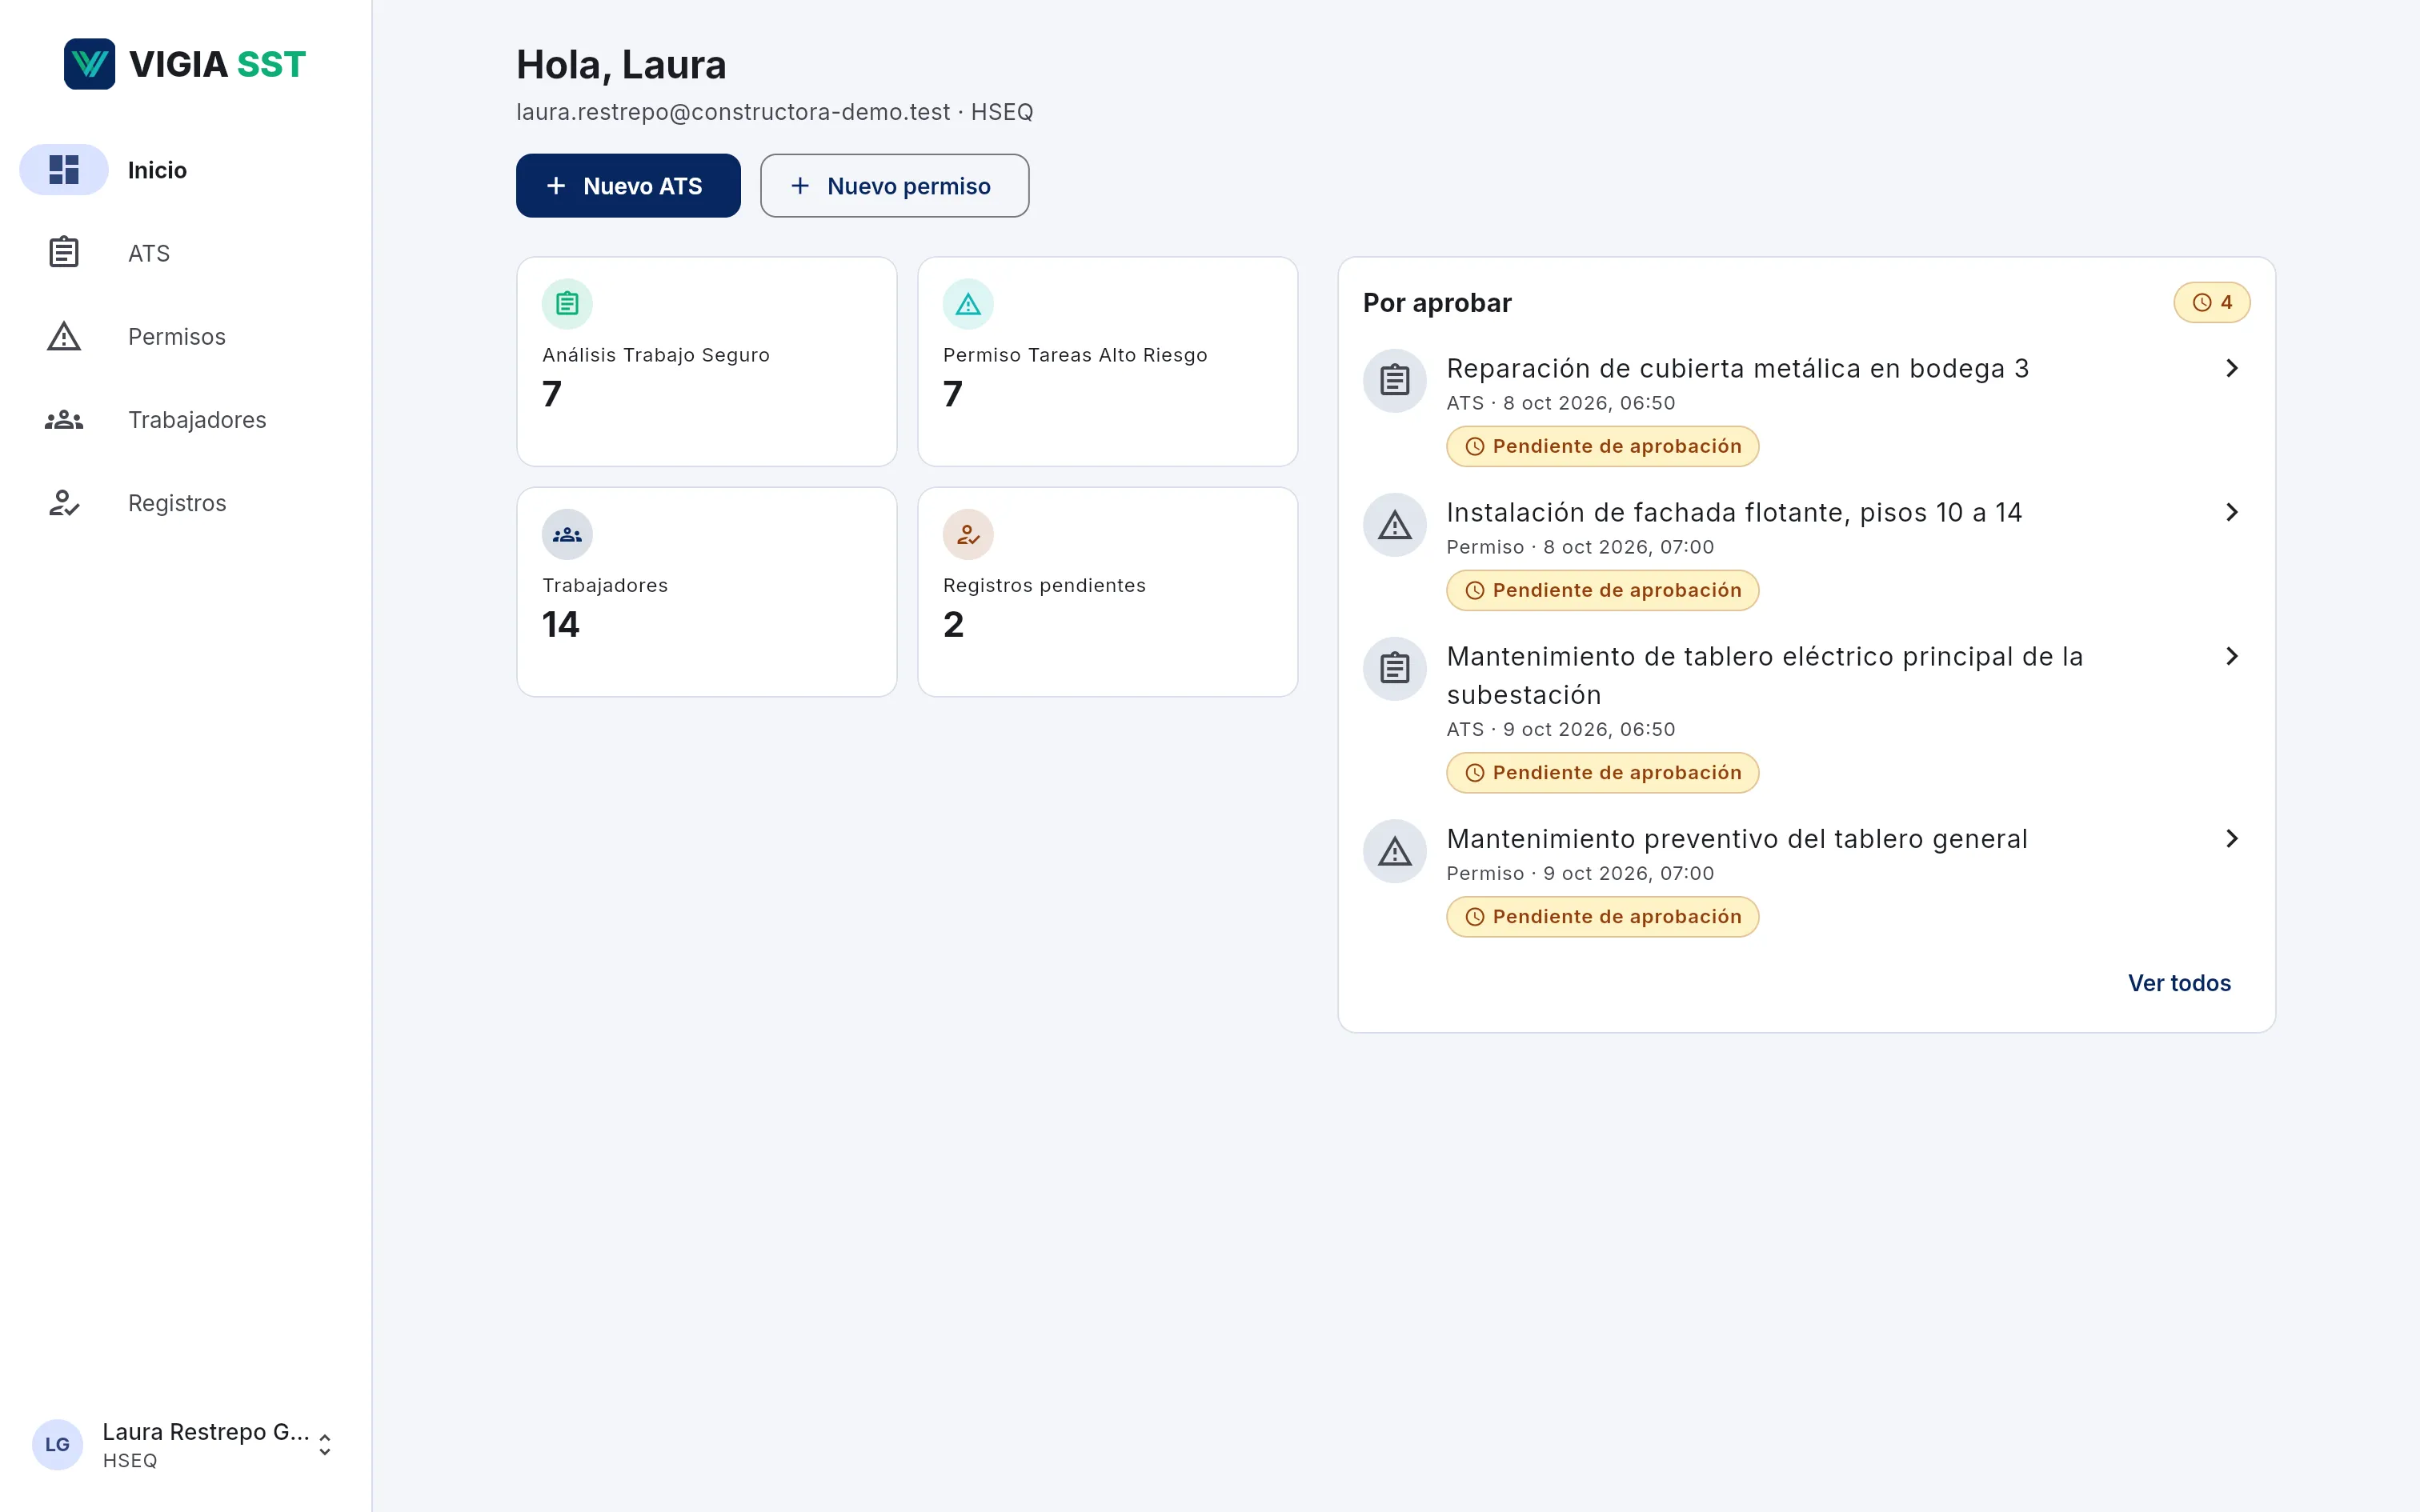Open the Registros person-check icon in sidebar
The image size is (2420, 1512).
click(64, 503)
